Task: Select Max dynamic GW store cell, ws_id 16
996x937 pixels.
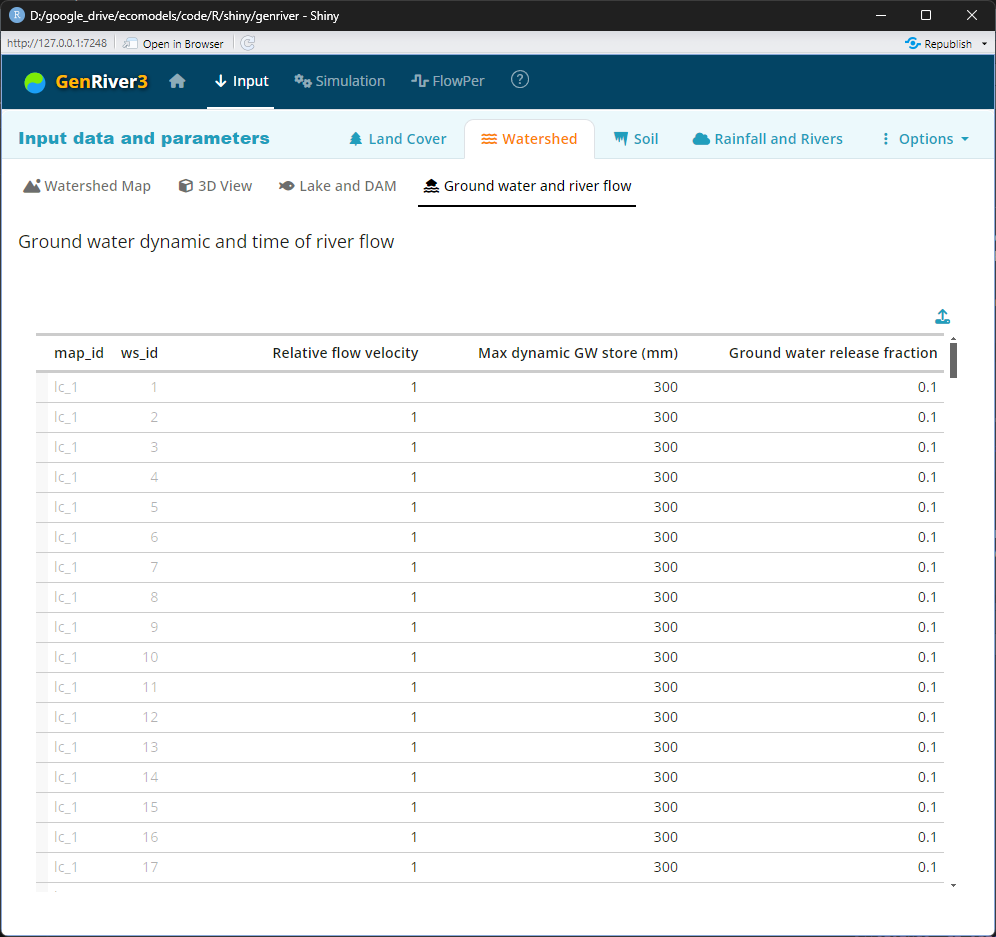Action: (554, 837)
